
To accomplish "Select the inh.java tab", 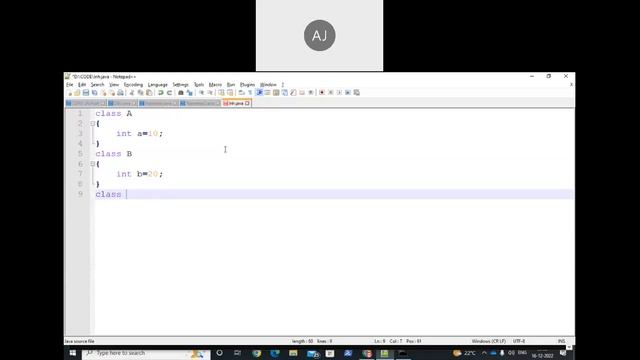I will [236, 103].
